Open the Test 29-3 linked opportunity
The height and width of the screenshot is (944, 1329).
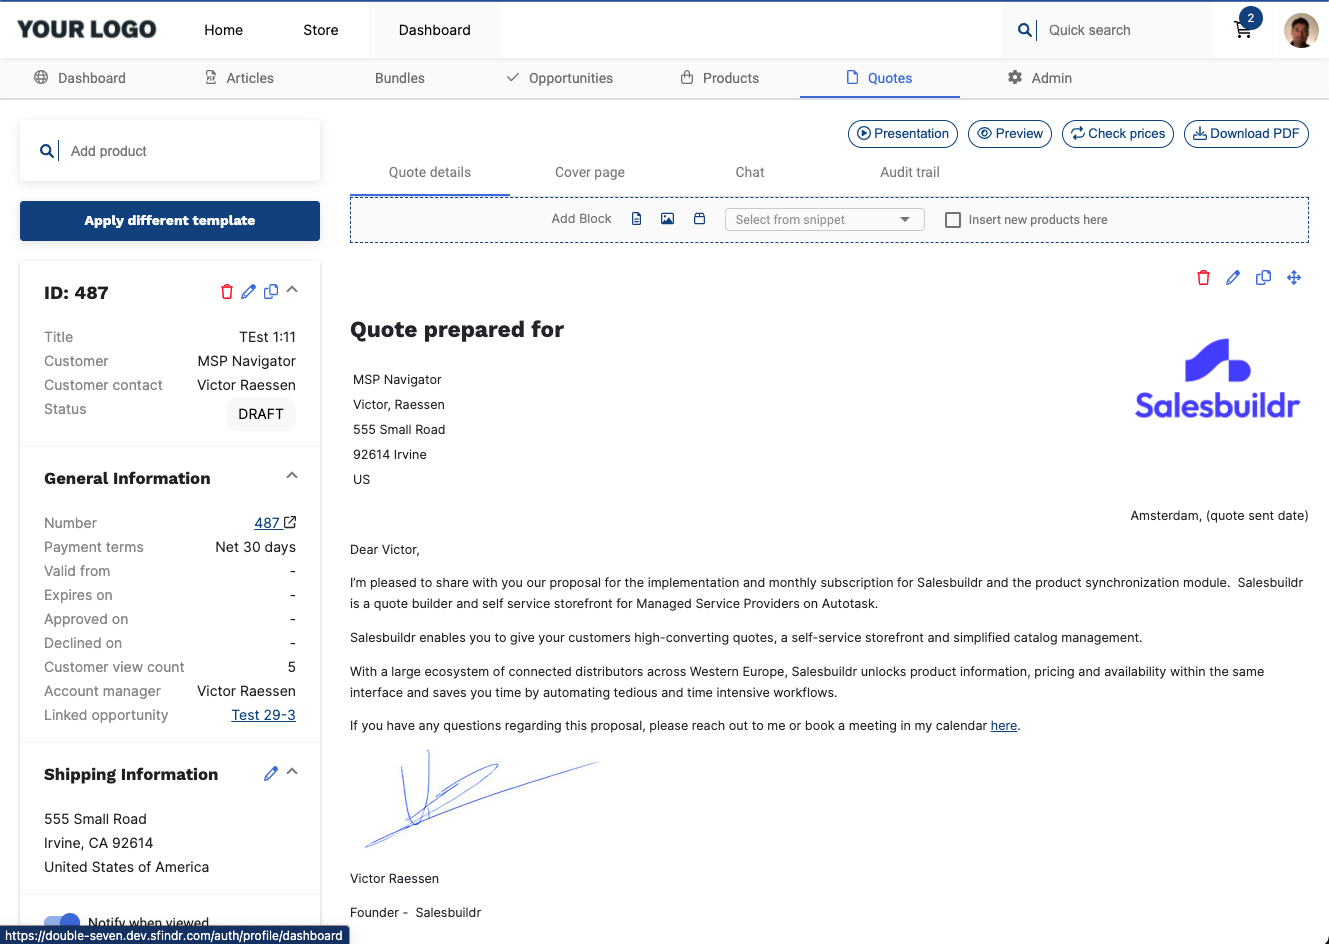[263, 715]
